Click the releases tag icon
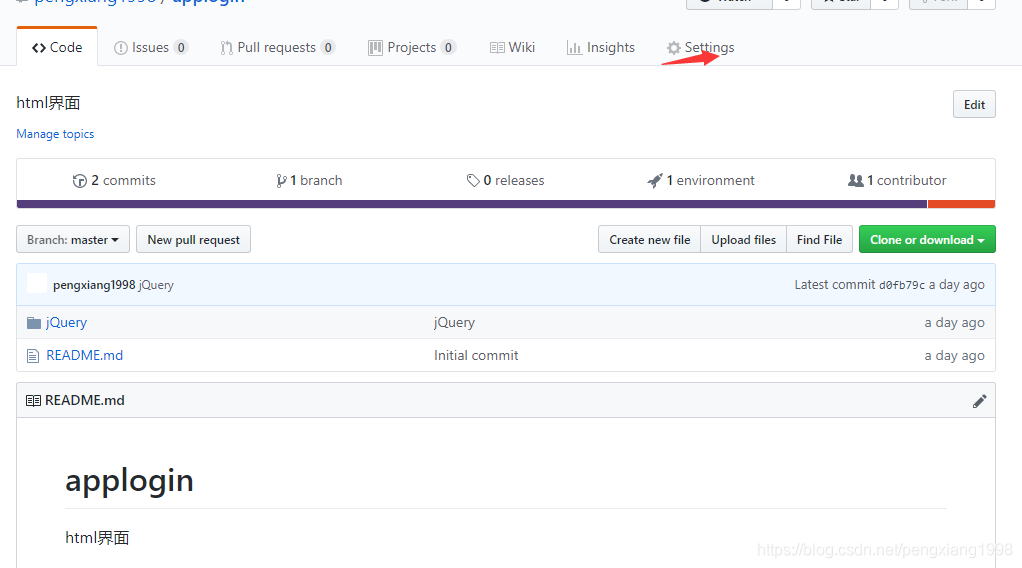 pos(473,181)
